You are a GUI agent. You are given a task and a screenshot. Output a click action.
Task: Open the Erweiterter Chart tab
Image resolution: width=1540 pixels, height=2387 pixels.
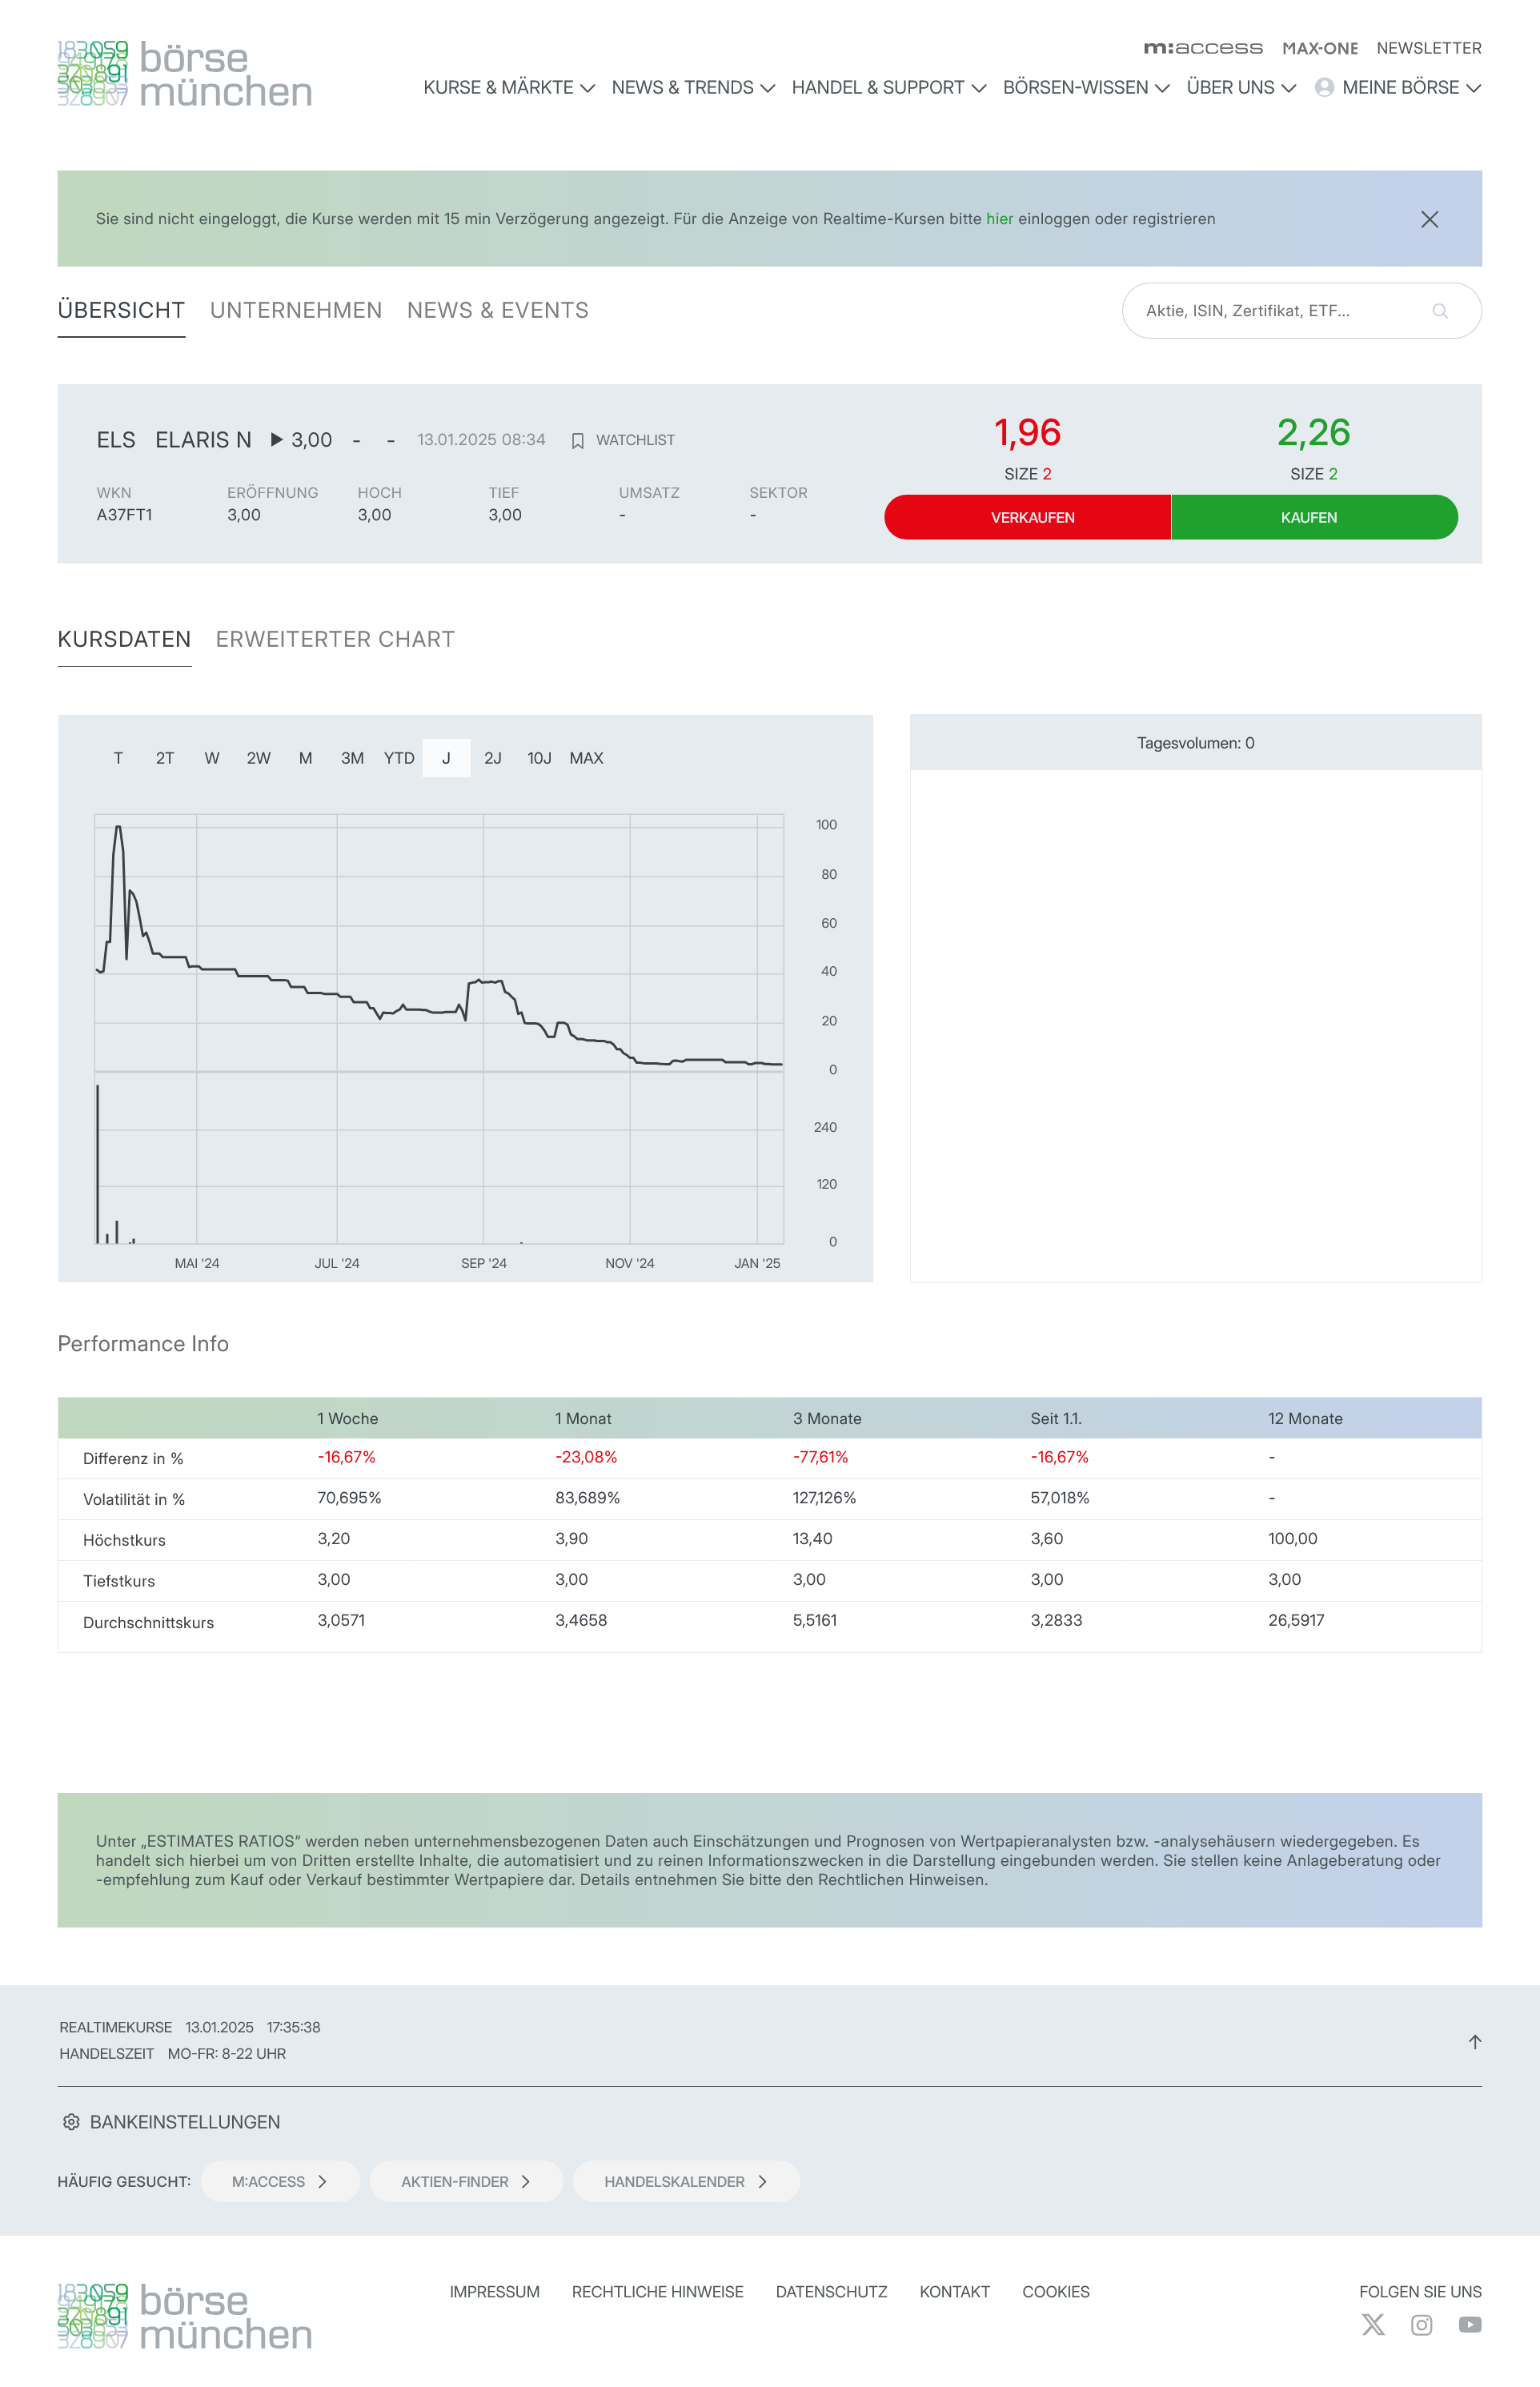pyautogui.click(x=335, y=640)
